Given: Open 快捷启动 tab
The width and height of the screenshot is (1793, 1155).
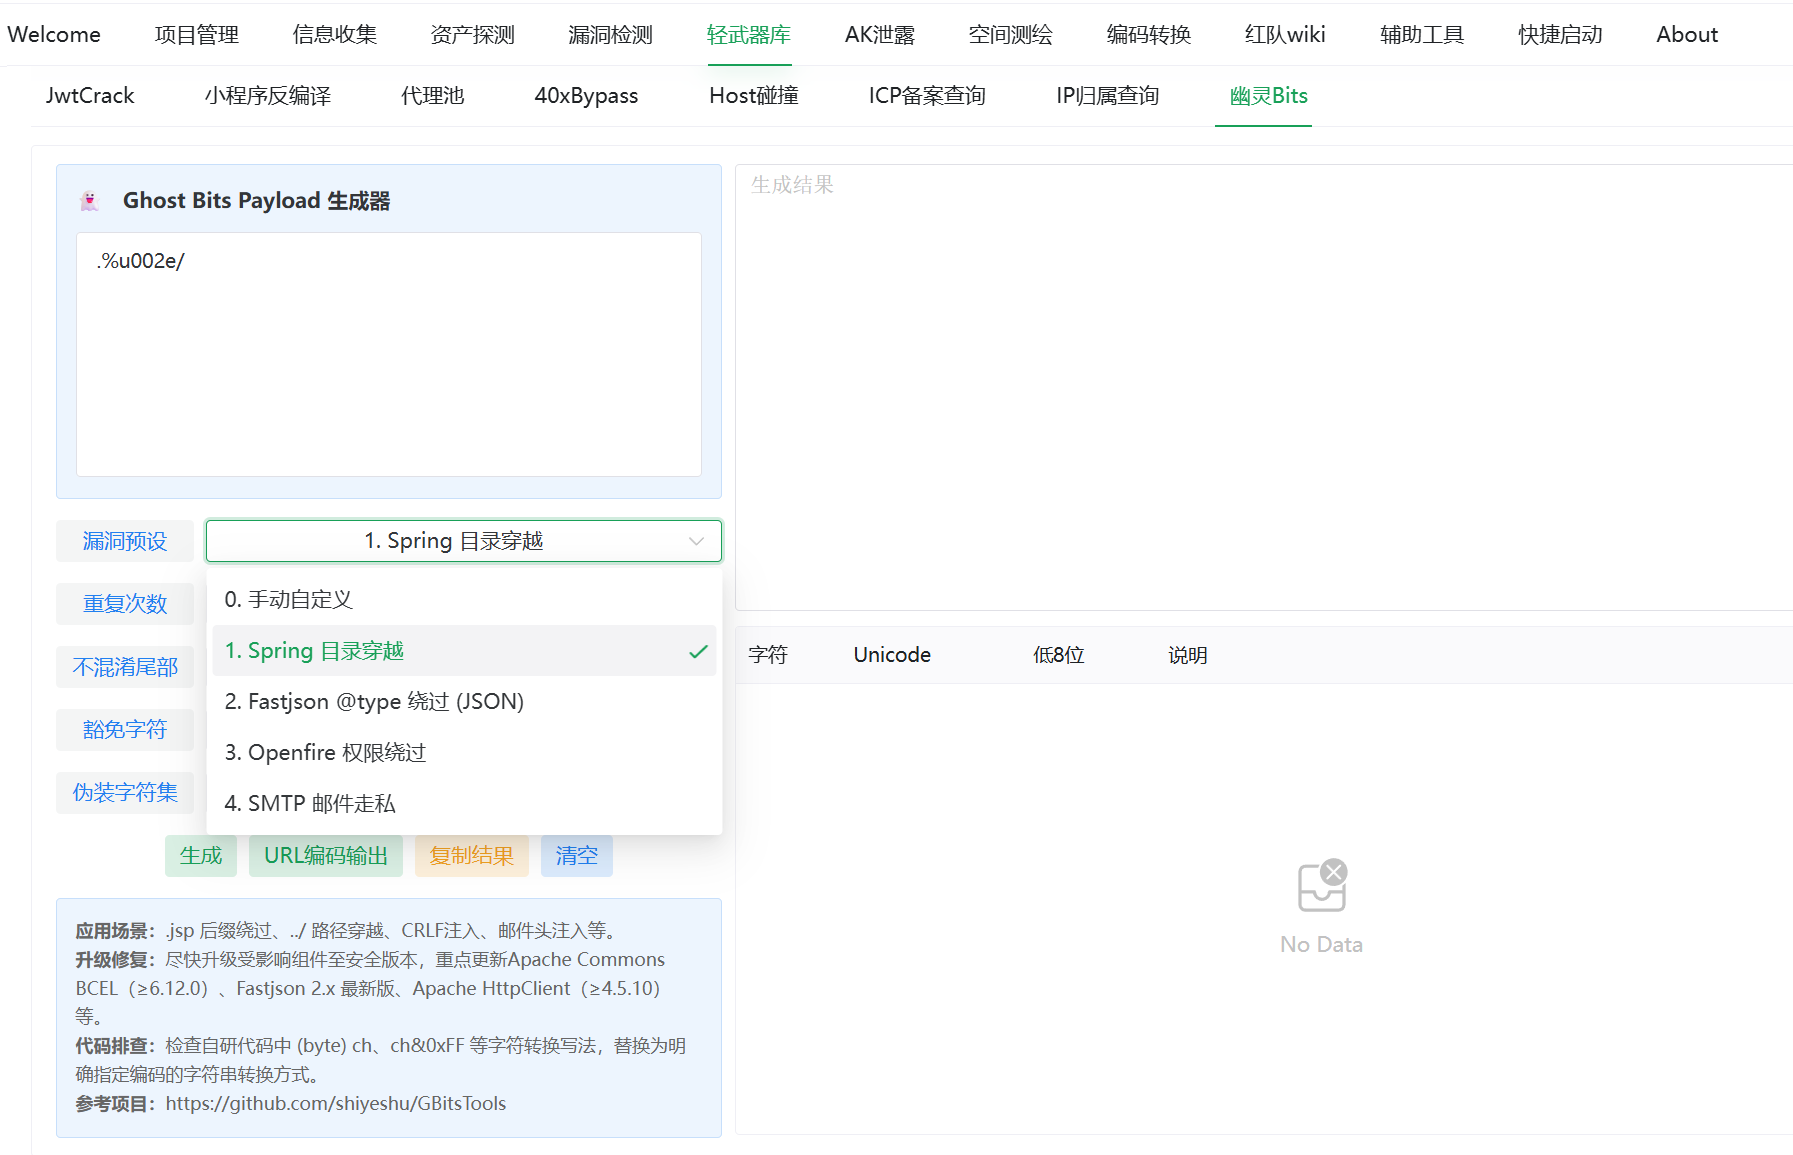Looking at the screenshot, I should click(1560, 35).
